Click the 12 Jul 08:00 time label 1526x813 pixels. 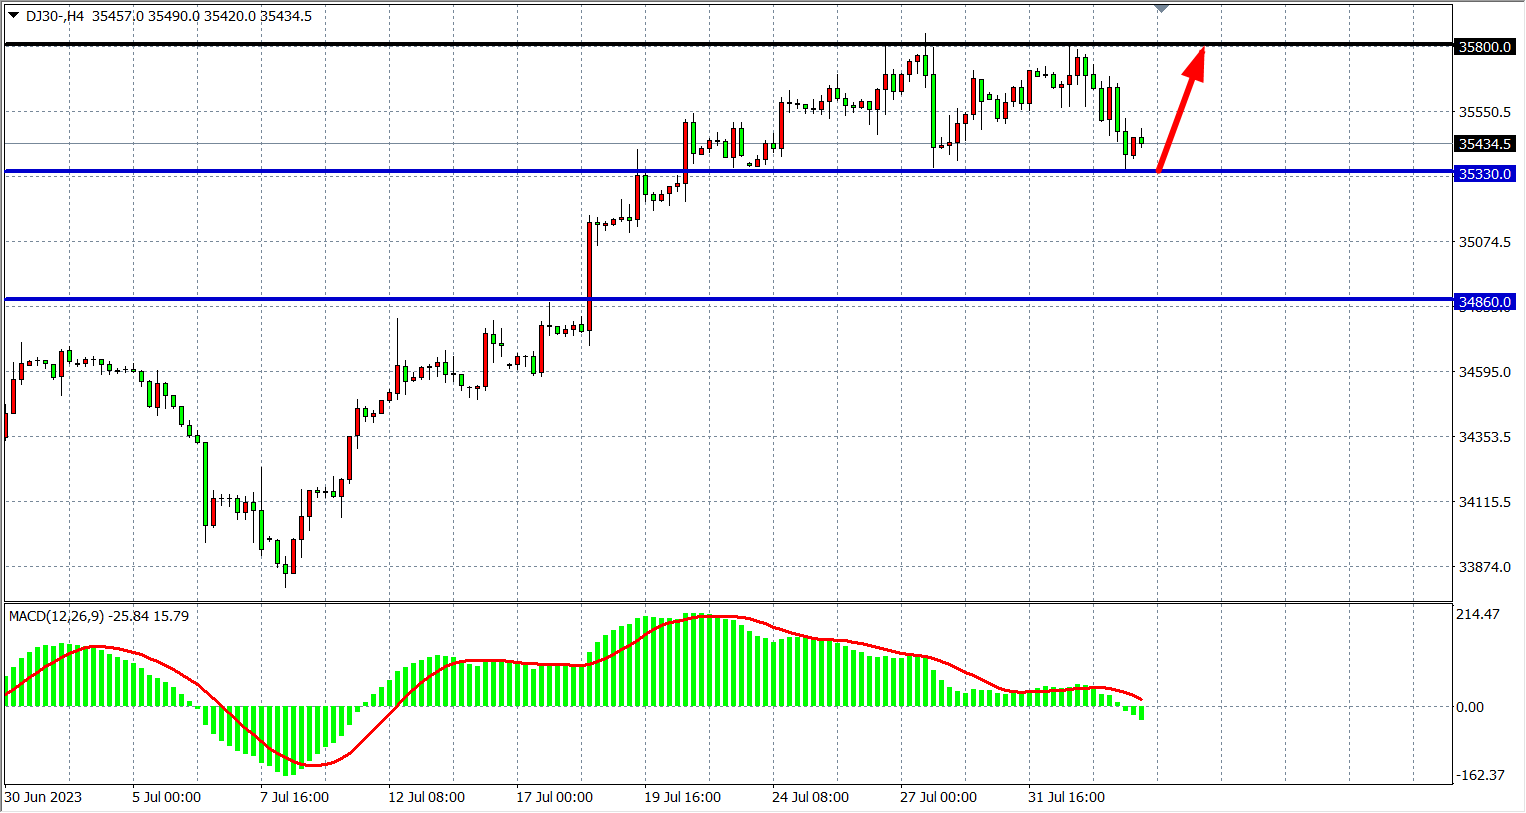click(x=426, y=797)
